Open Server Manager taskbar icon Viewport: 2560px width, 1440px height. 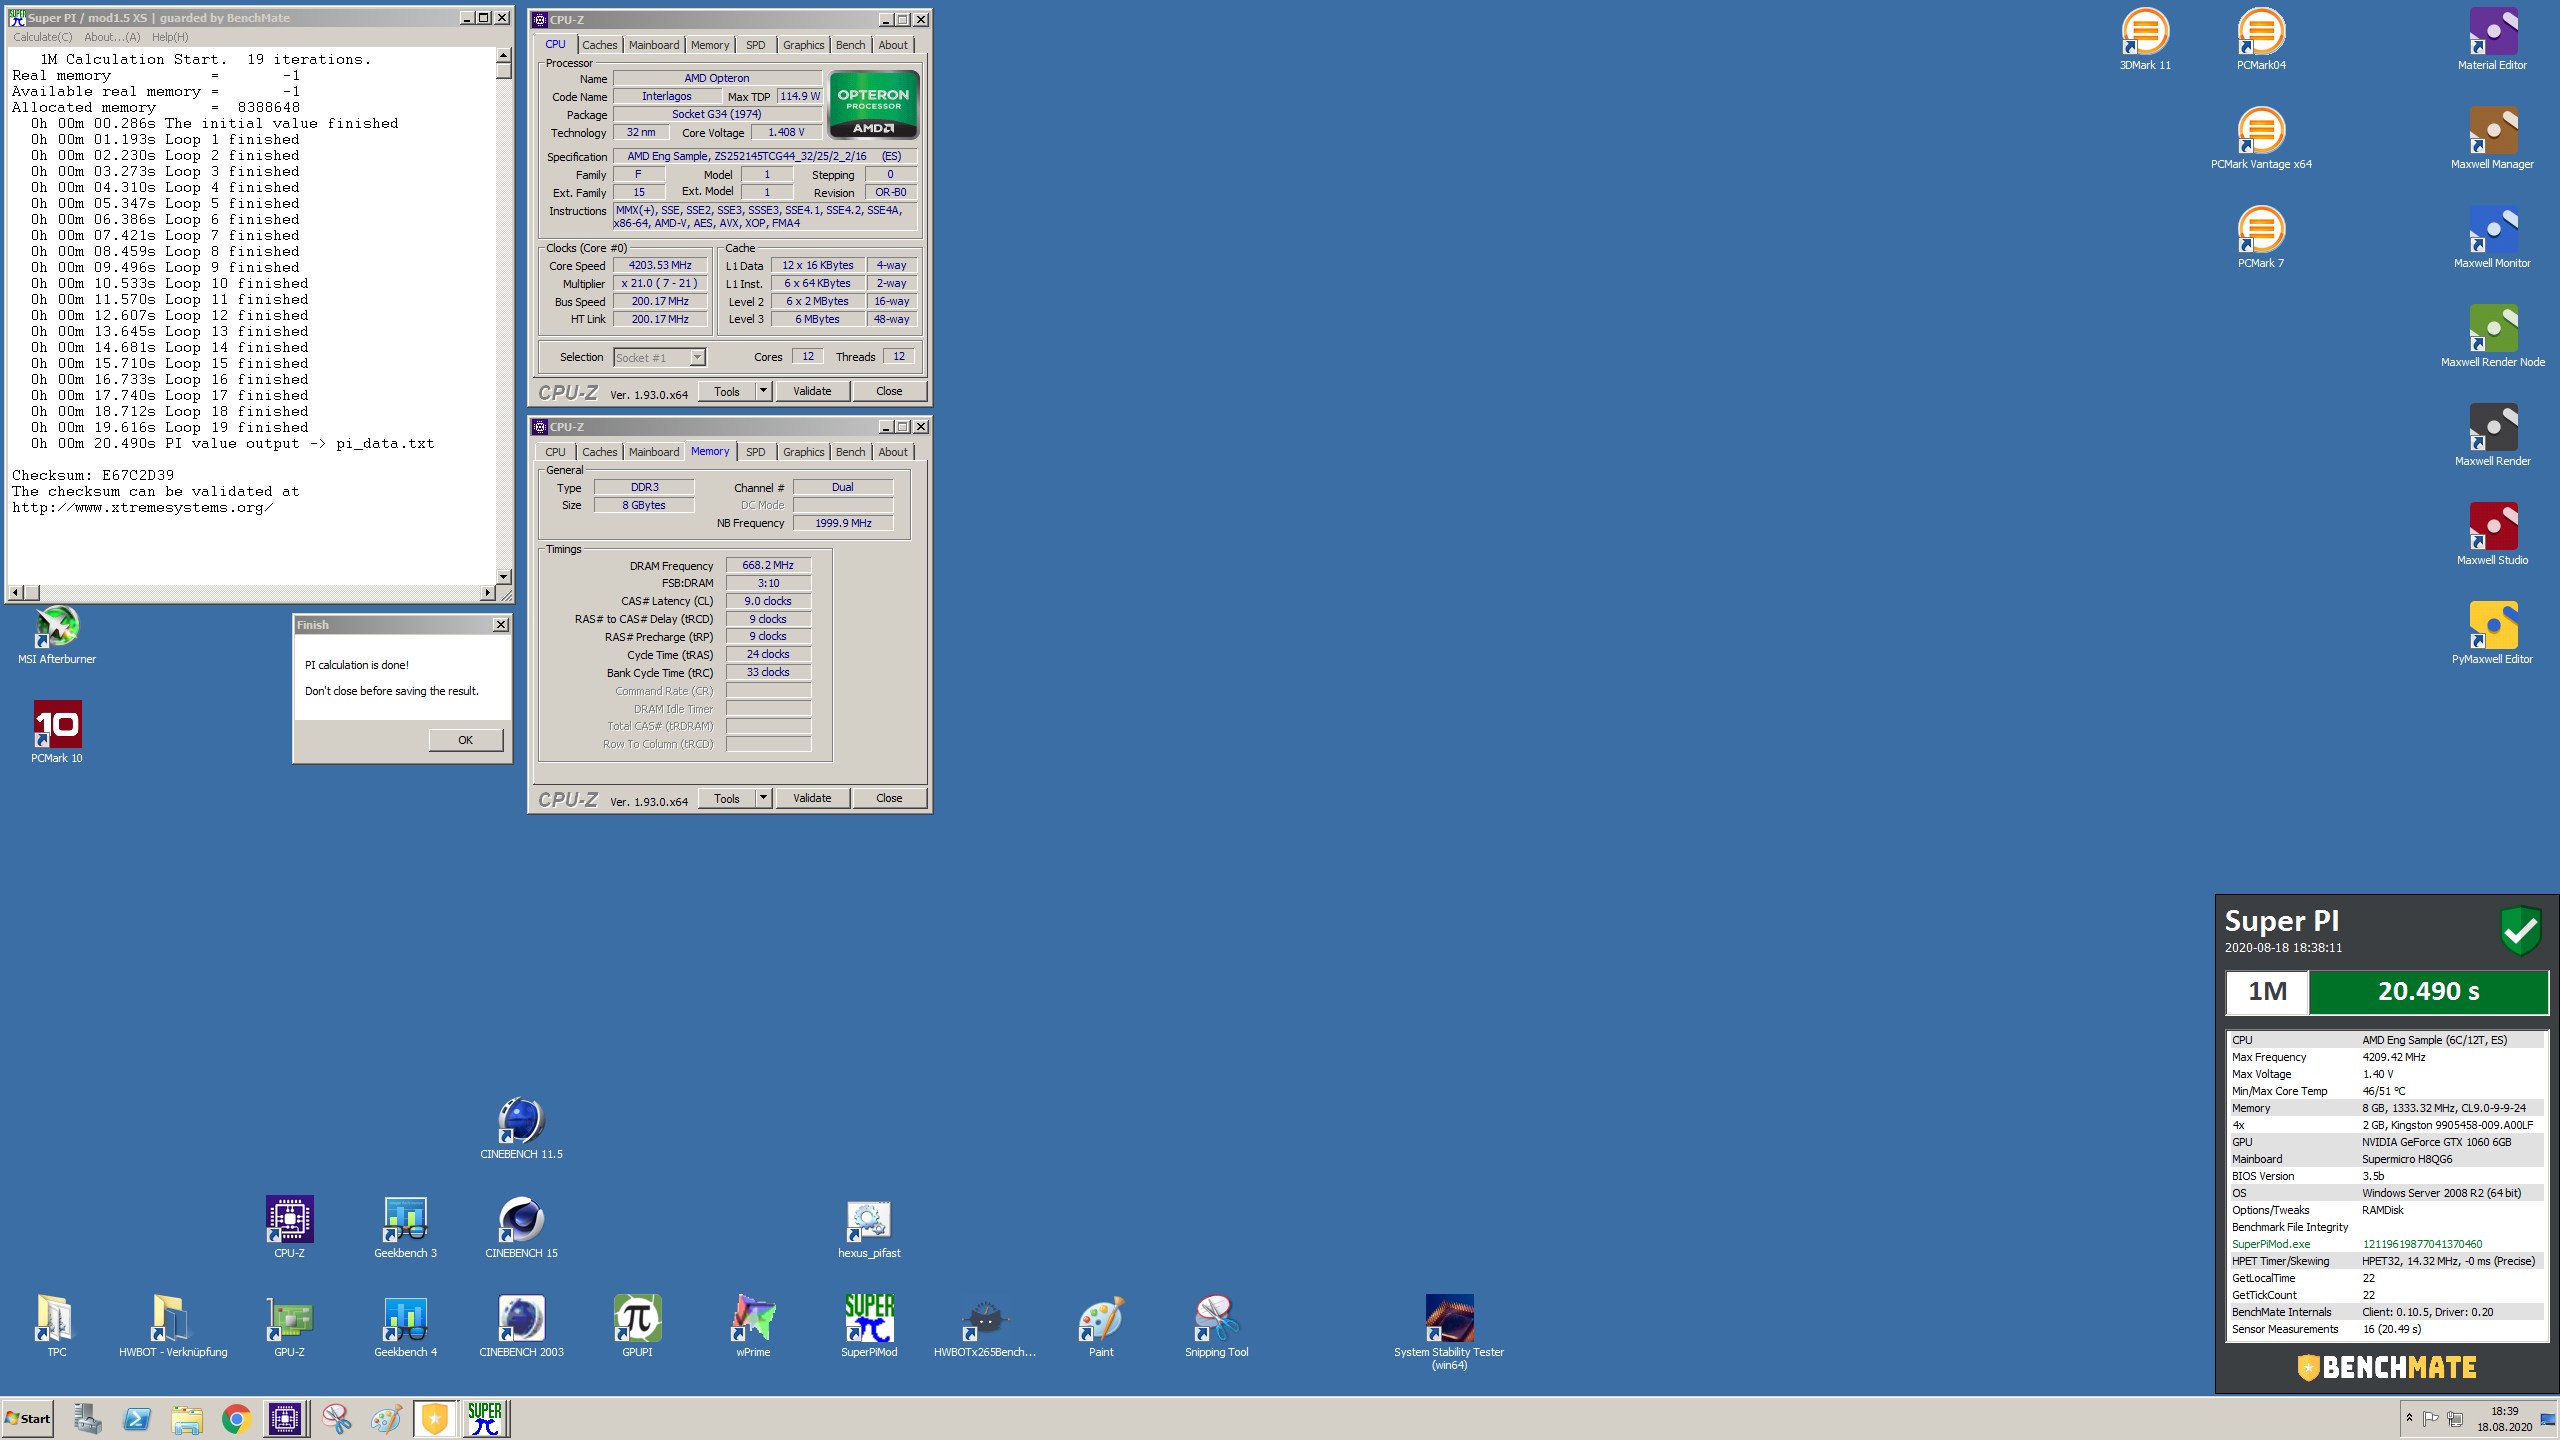(88, 1418)
